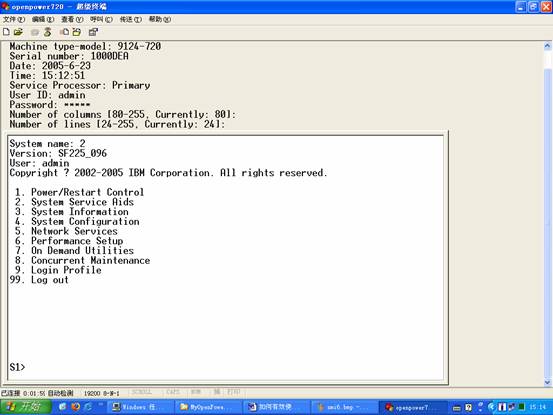553x415 pixels.
Task: Click the Disconnect toolbar icon
Action: pyautogui.click(x=48, y=32)
